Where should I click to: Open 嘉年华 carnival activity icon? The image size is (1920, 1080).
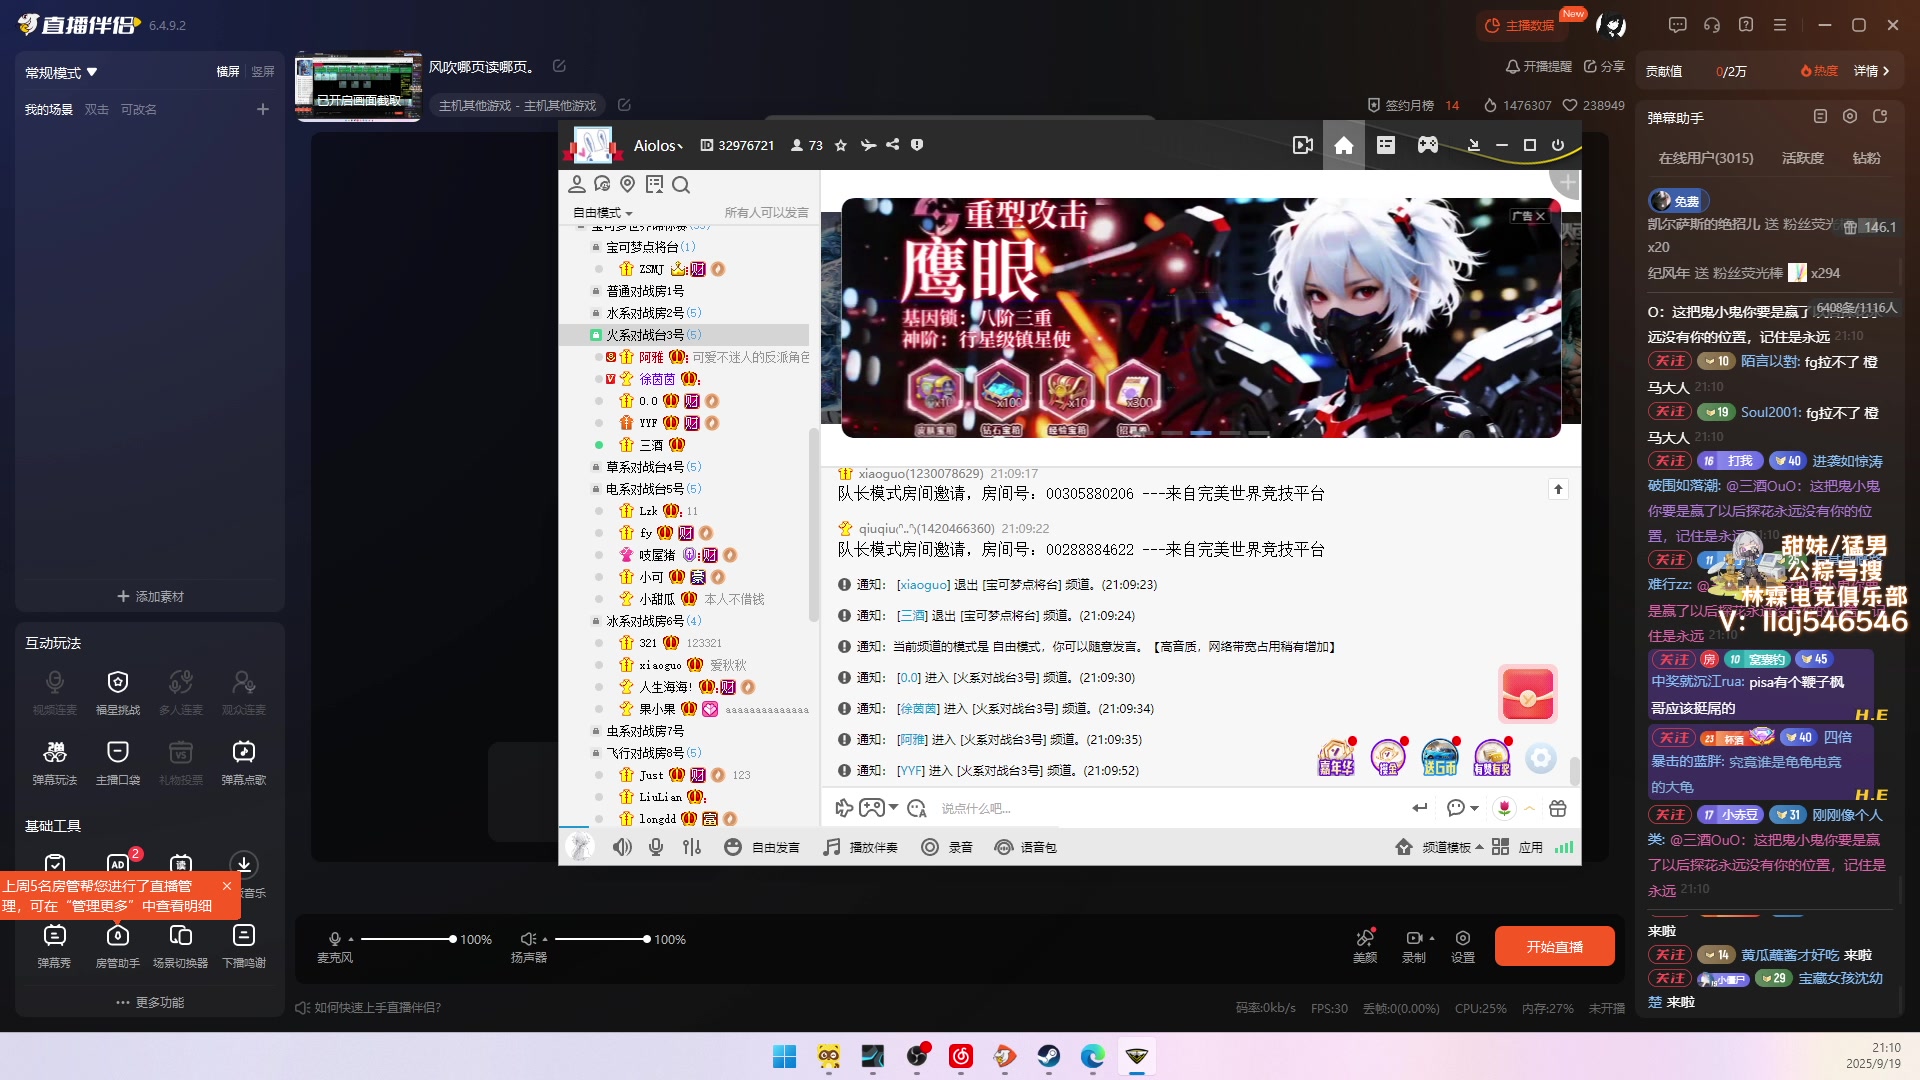(1336, 758)
